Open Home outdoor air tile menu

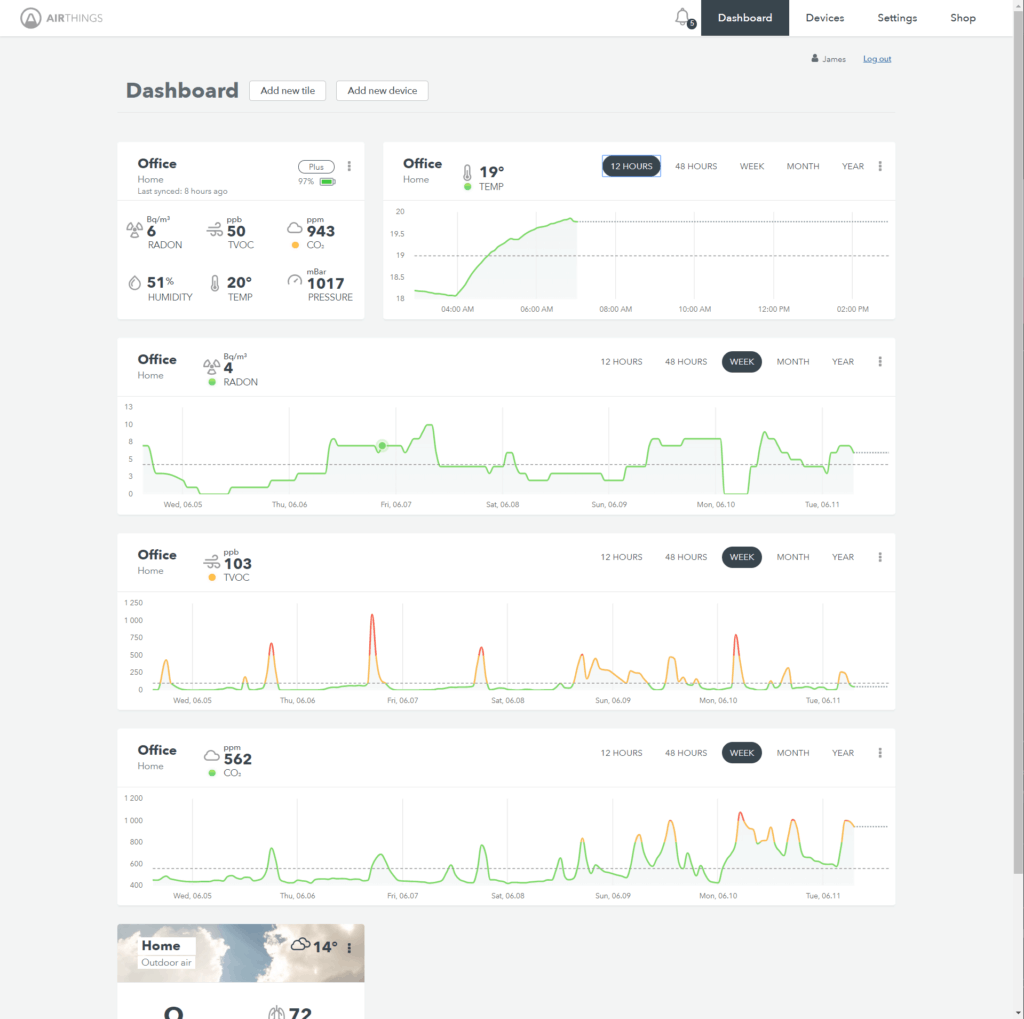(x=349, y=948)
